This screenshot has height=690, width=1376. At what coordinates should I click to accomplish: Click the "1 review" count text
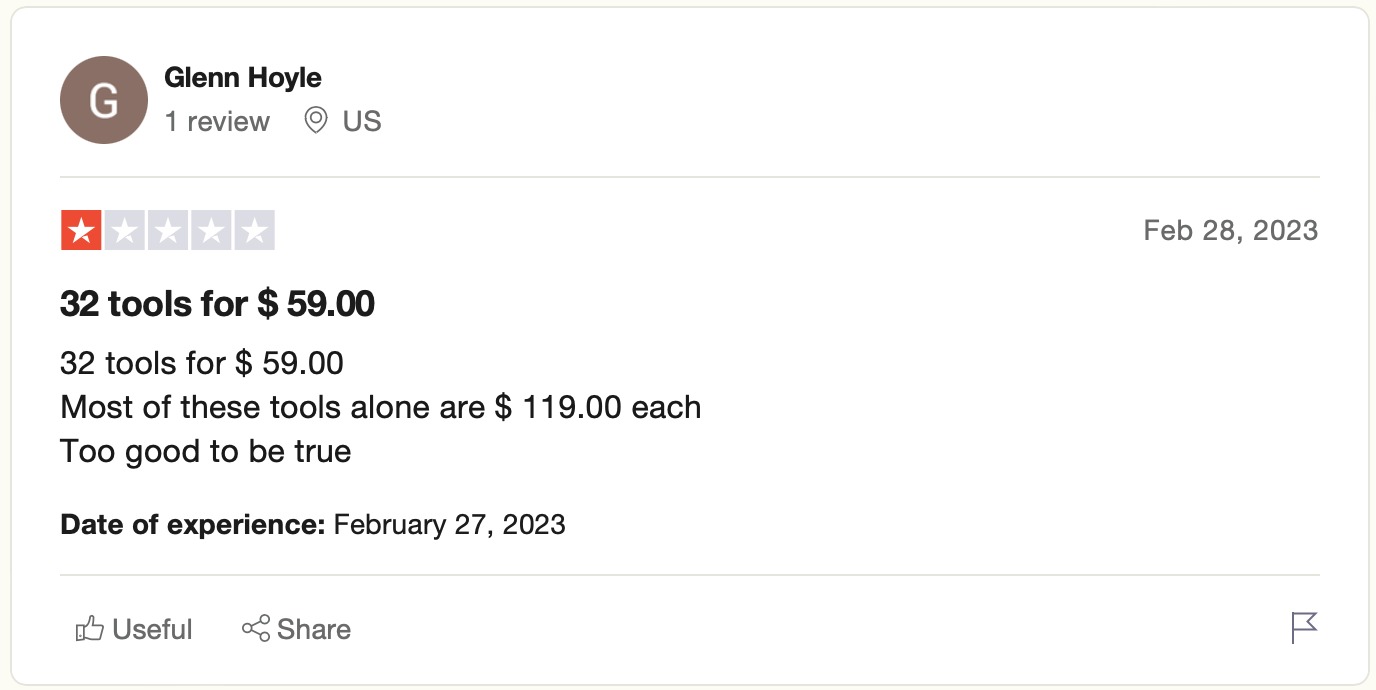pyautogui.click(x=217, y=121)
